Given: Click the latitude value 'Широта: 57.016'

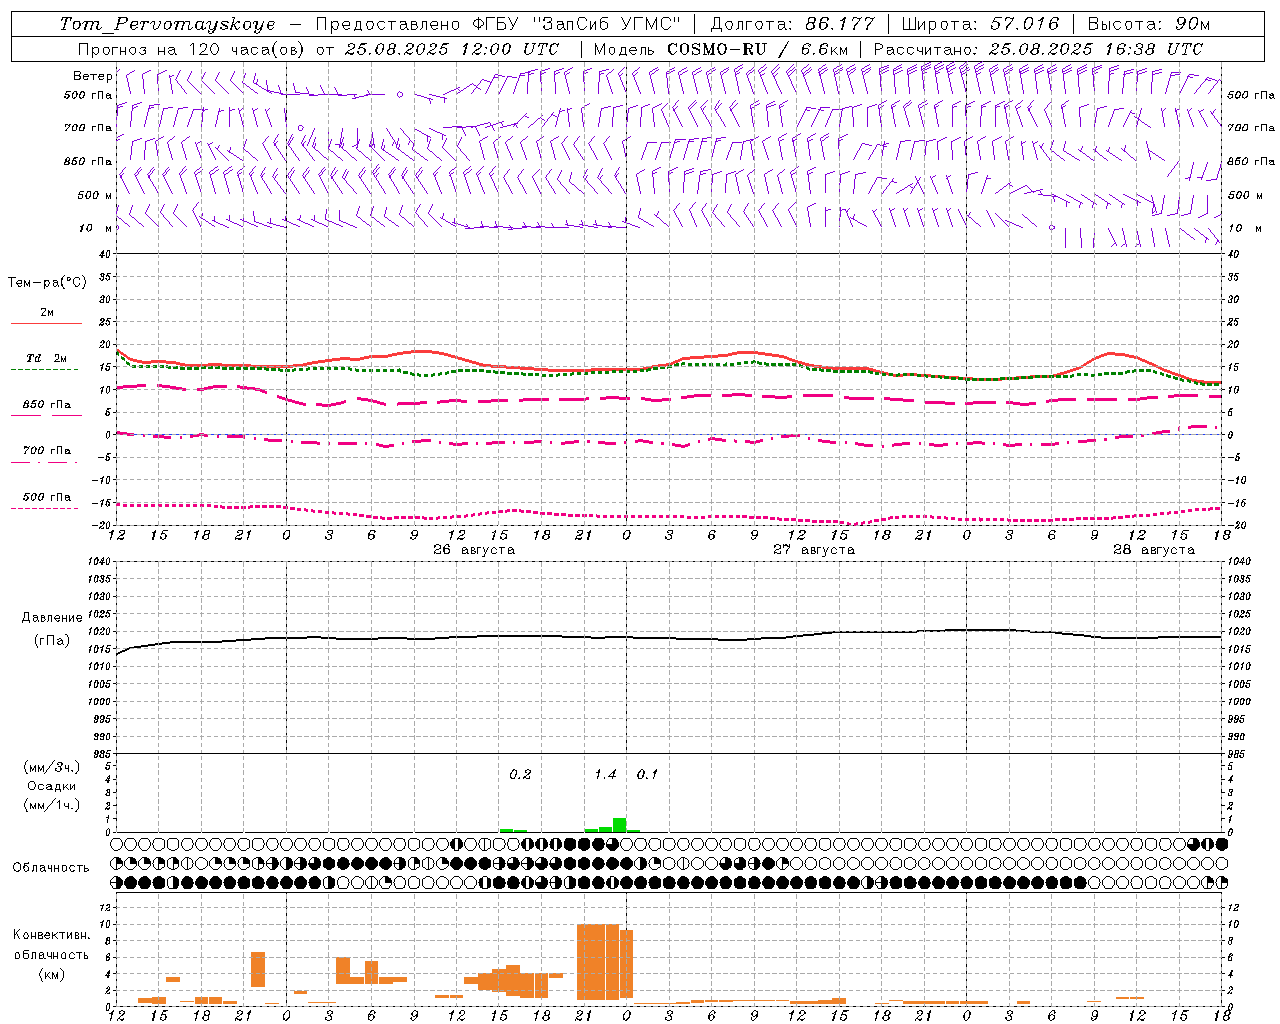Looking at the screenshot, I should click(980, 24).
